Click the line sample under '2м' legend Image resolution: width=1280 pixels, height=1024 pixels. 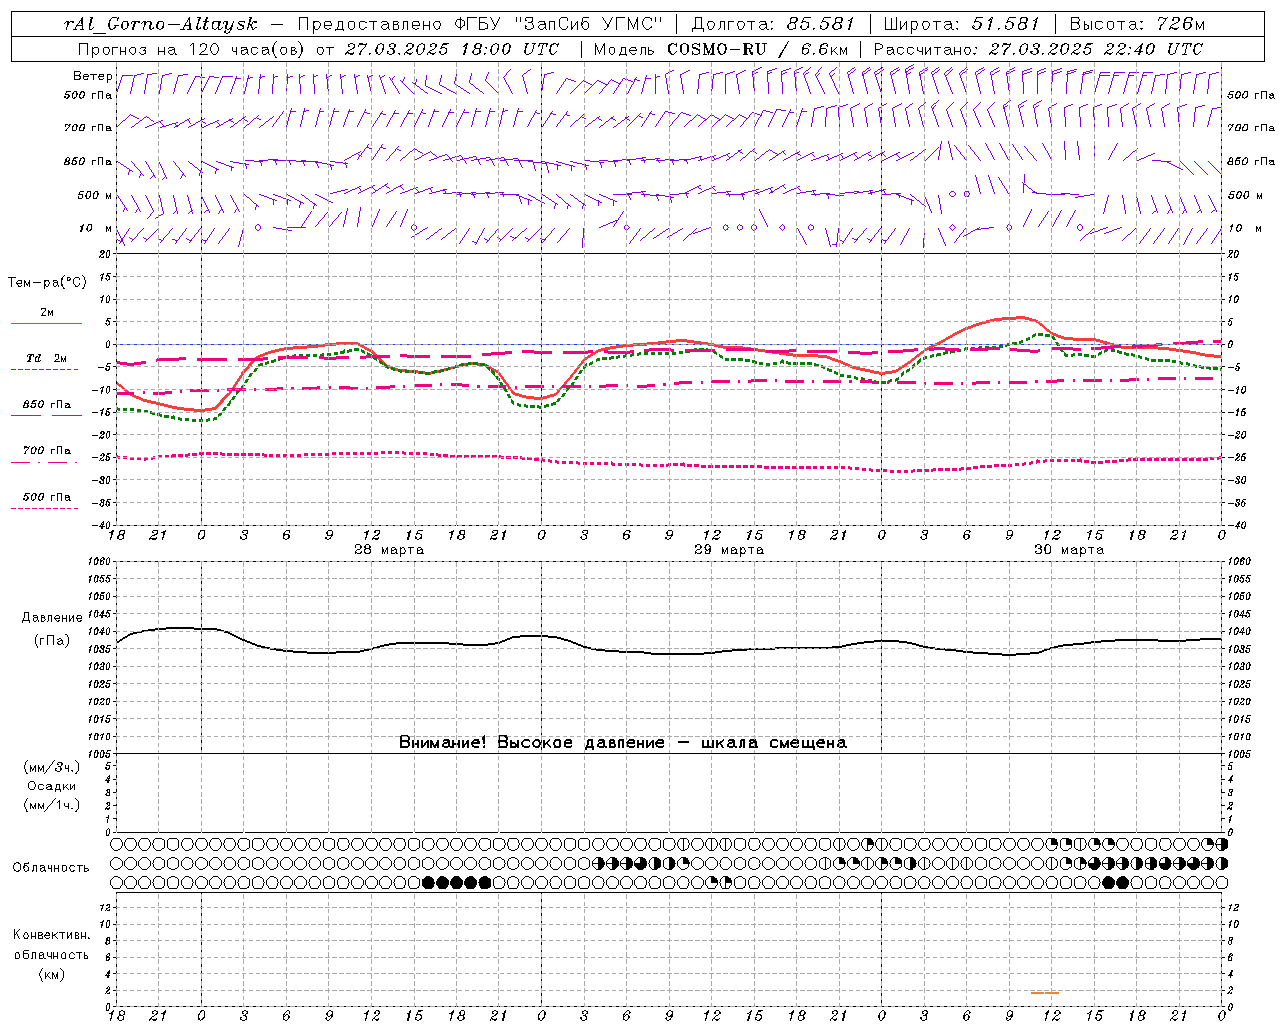pos(46,324)
